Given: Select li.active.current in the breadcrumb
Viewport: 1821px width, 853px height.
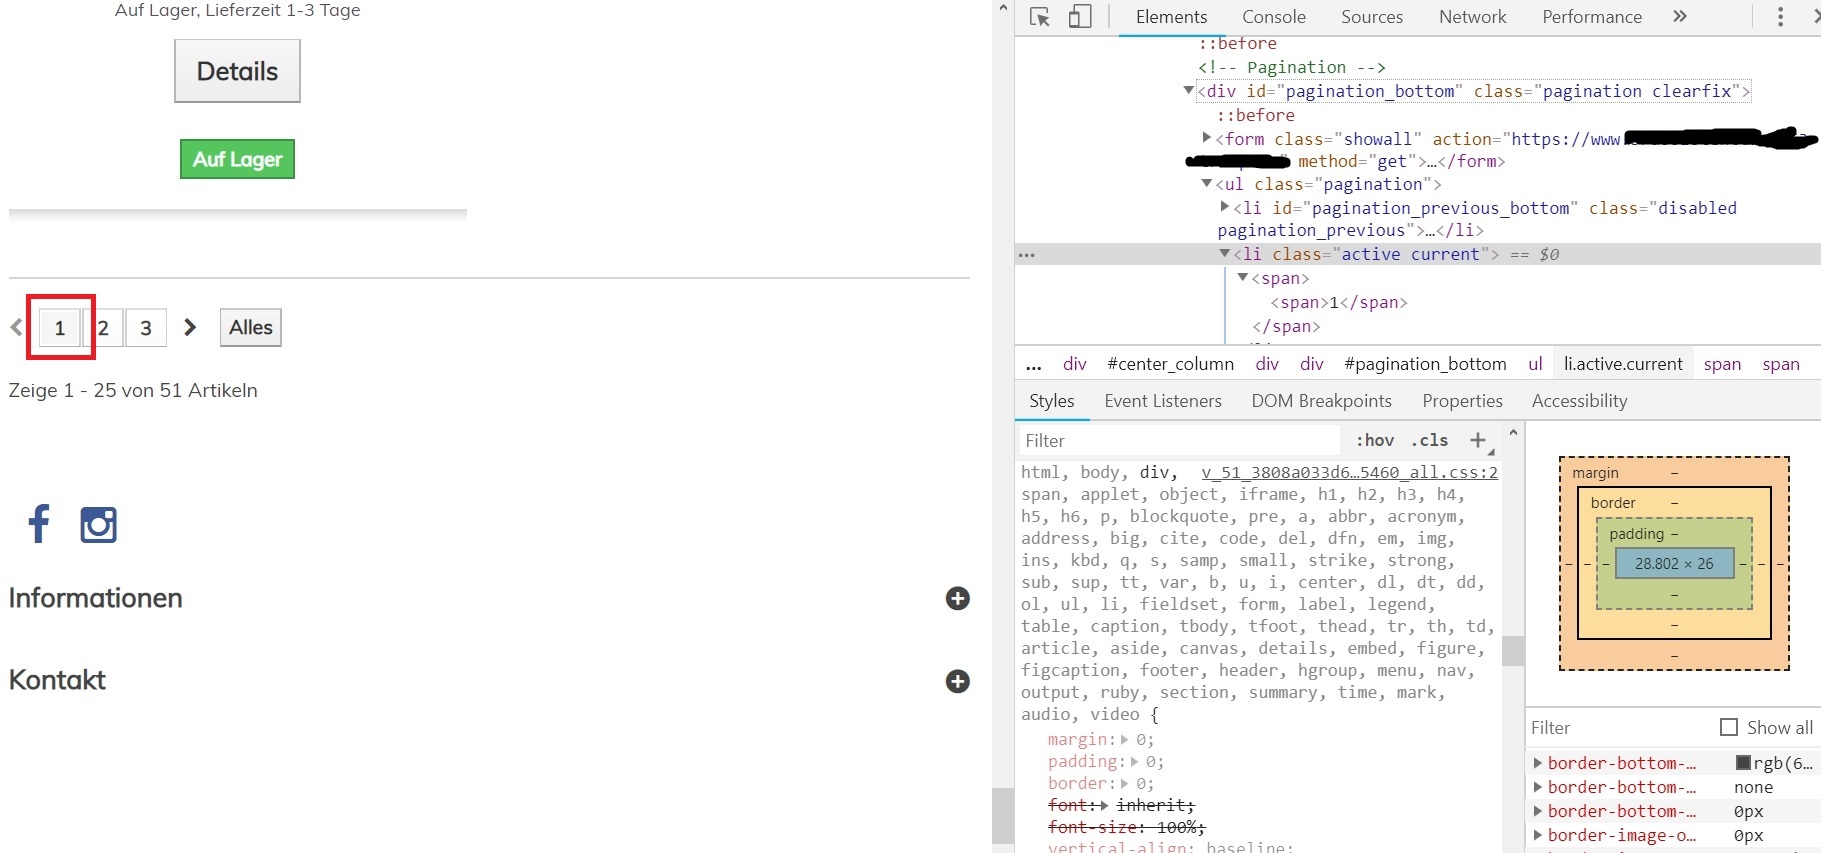Looking at the screenshot, I should pyautogui.click(x=1623, y=364).
